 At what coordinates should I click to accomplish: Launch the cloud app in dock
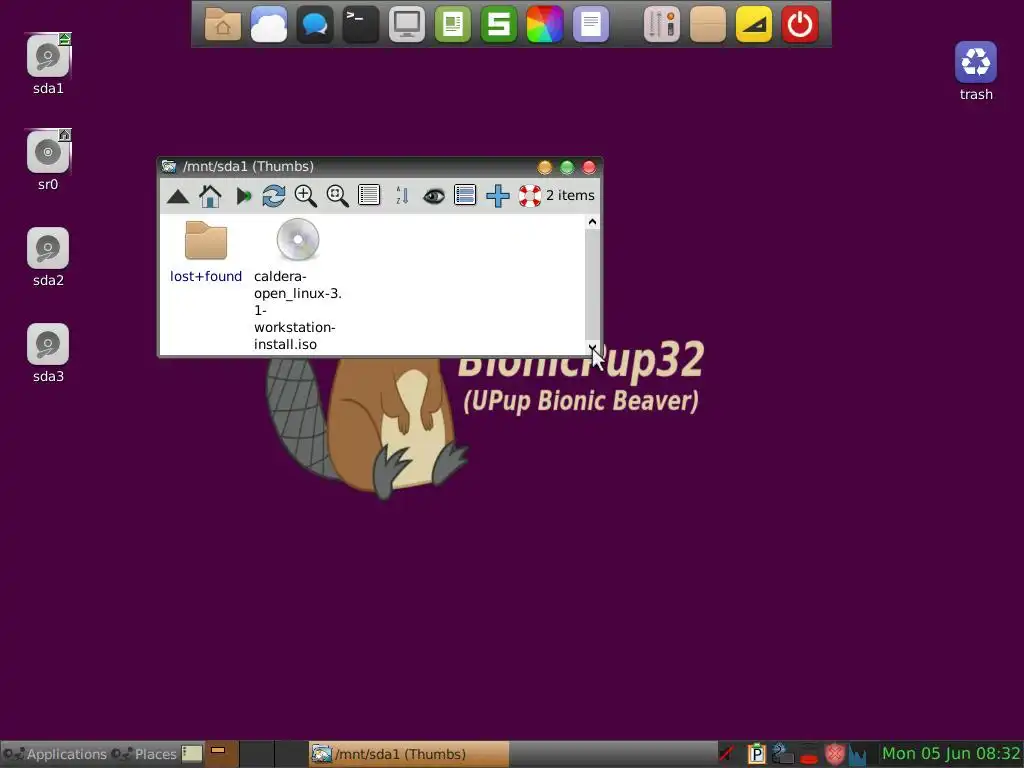(x=269, y=25)
